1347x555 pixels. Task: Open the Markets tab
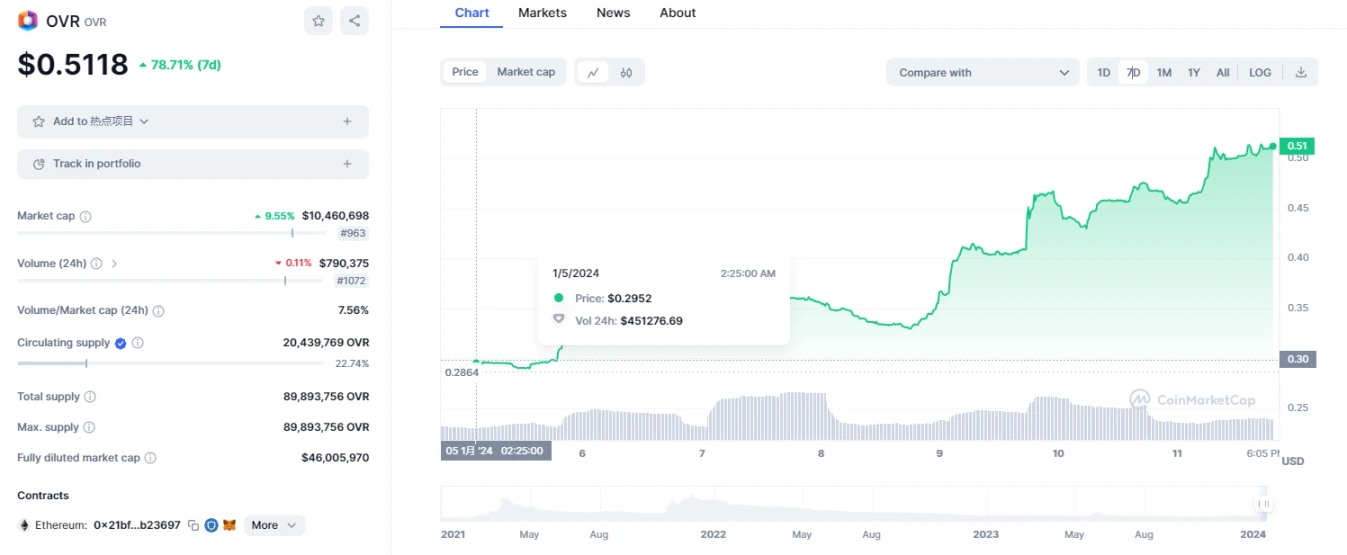(542, 13)
